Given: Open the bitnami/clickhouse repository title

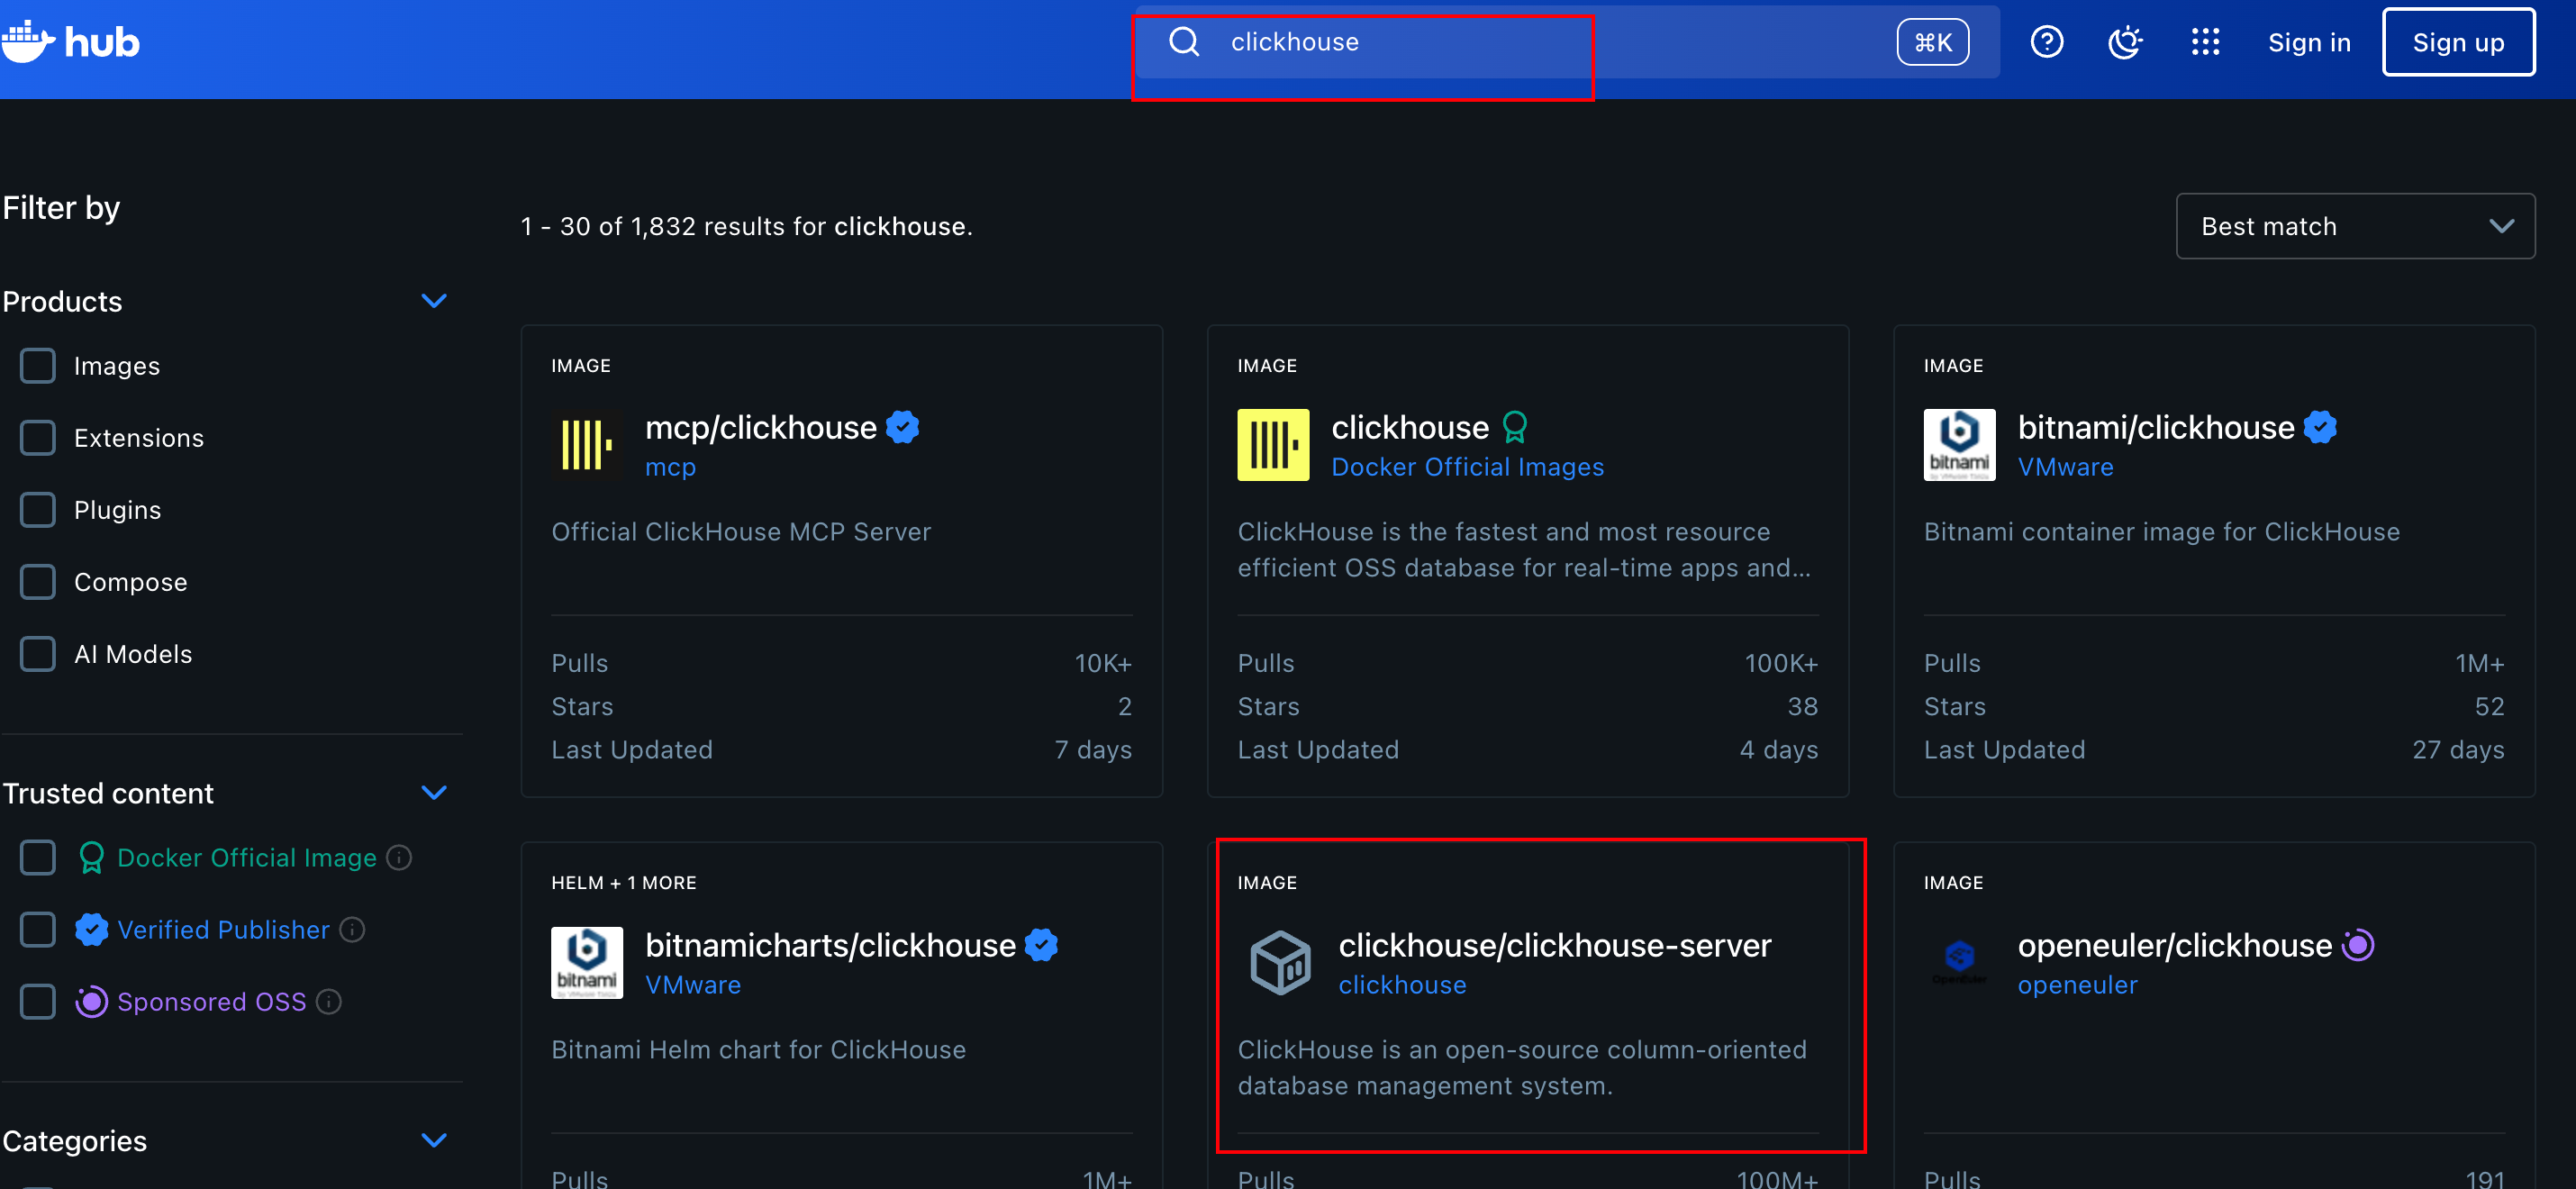Looking at the screenshot, I should pos(2155,427).
